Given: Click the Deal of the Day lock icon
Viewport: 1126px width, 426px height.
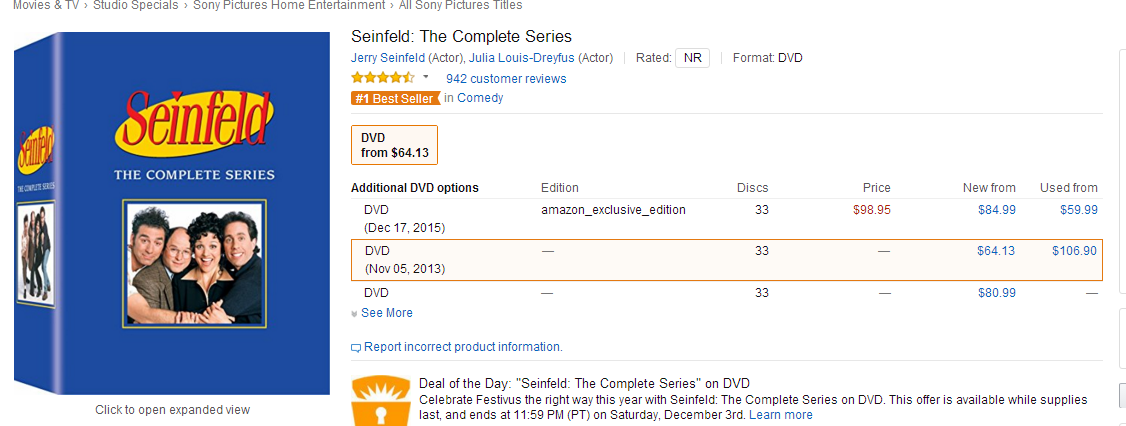Looking at the screenshot, I should [x=380, y=400].
